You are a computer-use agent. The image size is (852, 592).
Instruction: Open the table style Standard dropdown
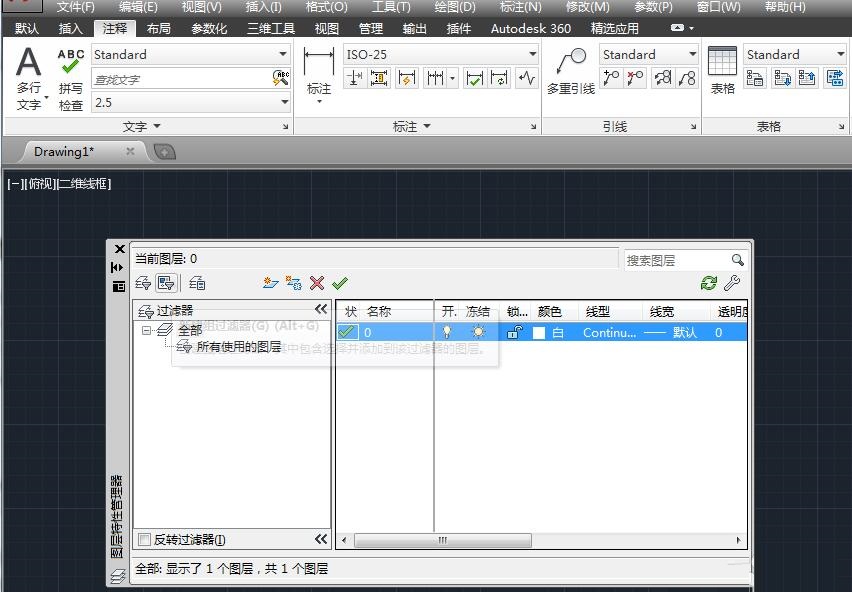(x=840, y=54)
